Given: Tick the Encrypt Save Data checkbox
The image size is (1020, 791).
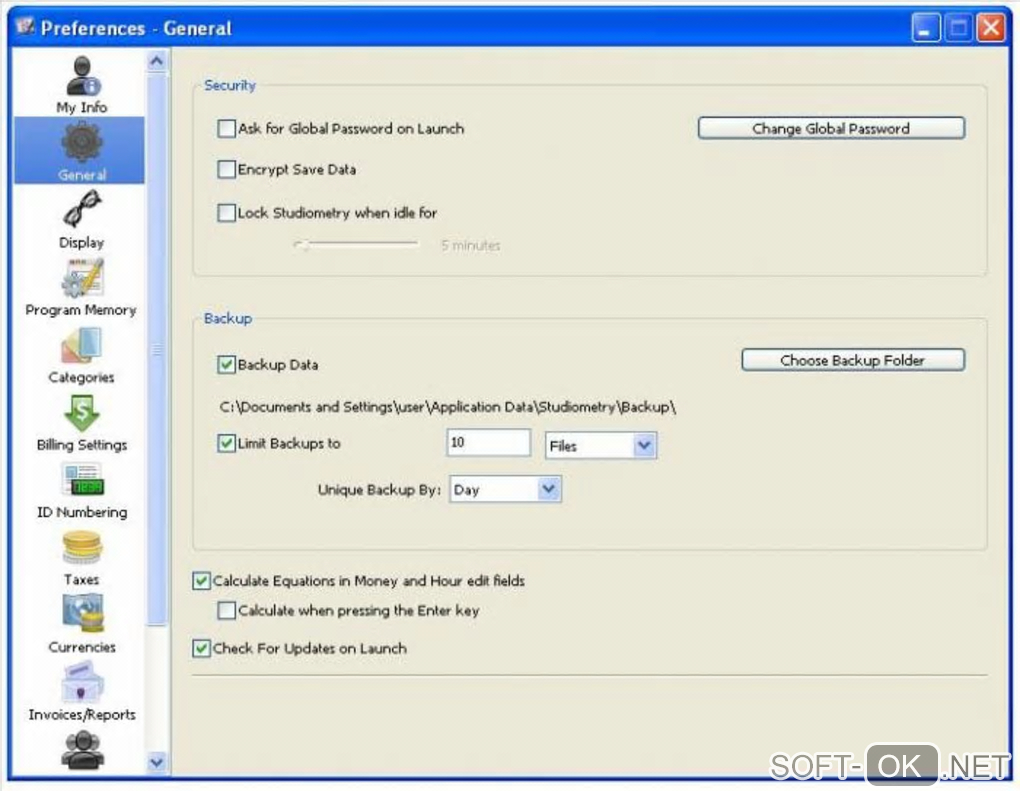Looking at the screenshot, I should (226, 170).
